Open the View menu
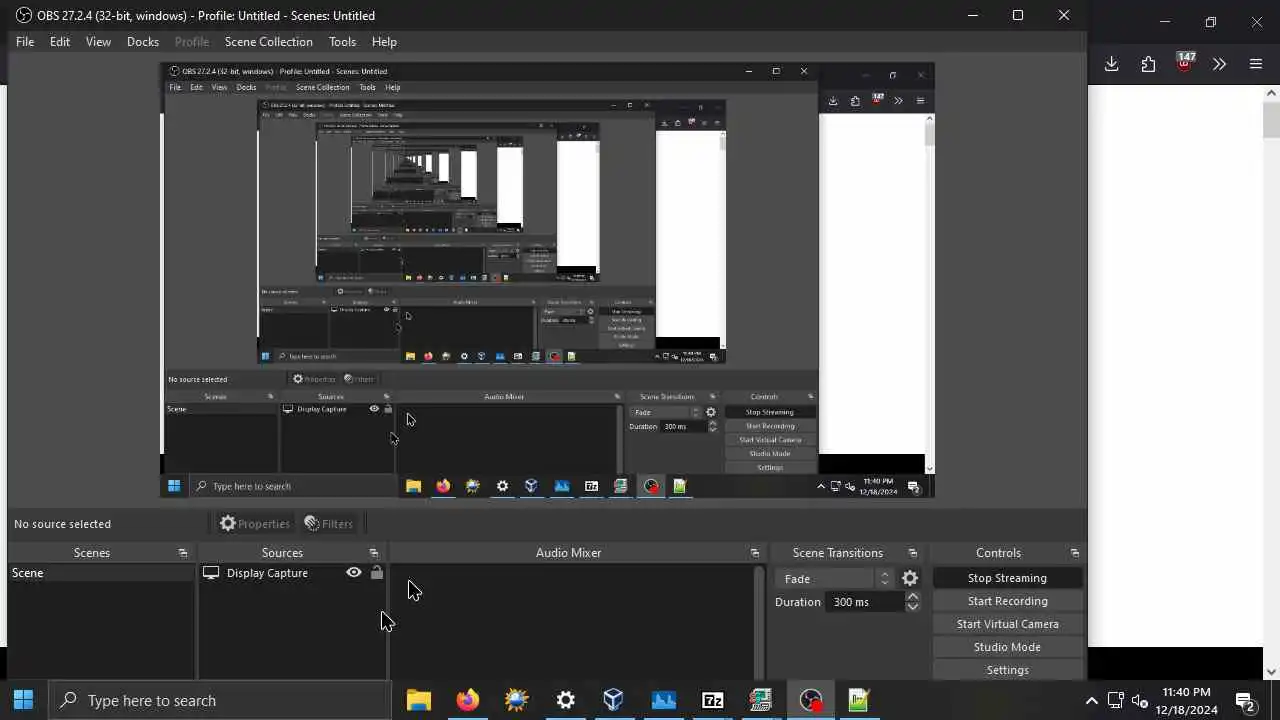Screen dimensions: 1280x720 click(x=98, y=42)
